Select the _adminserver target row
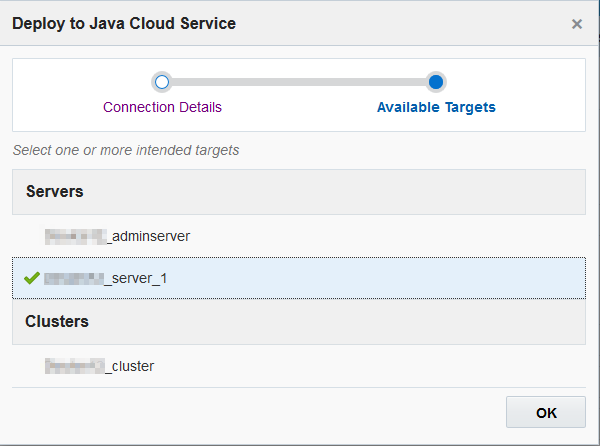Viewport: 600px width, 446px height. tap(299, 236)
